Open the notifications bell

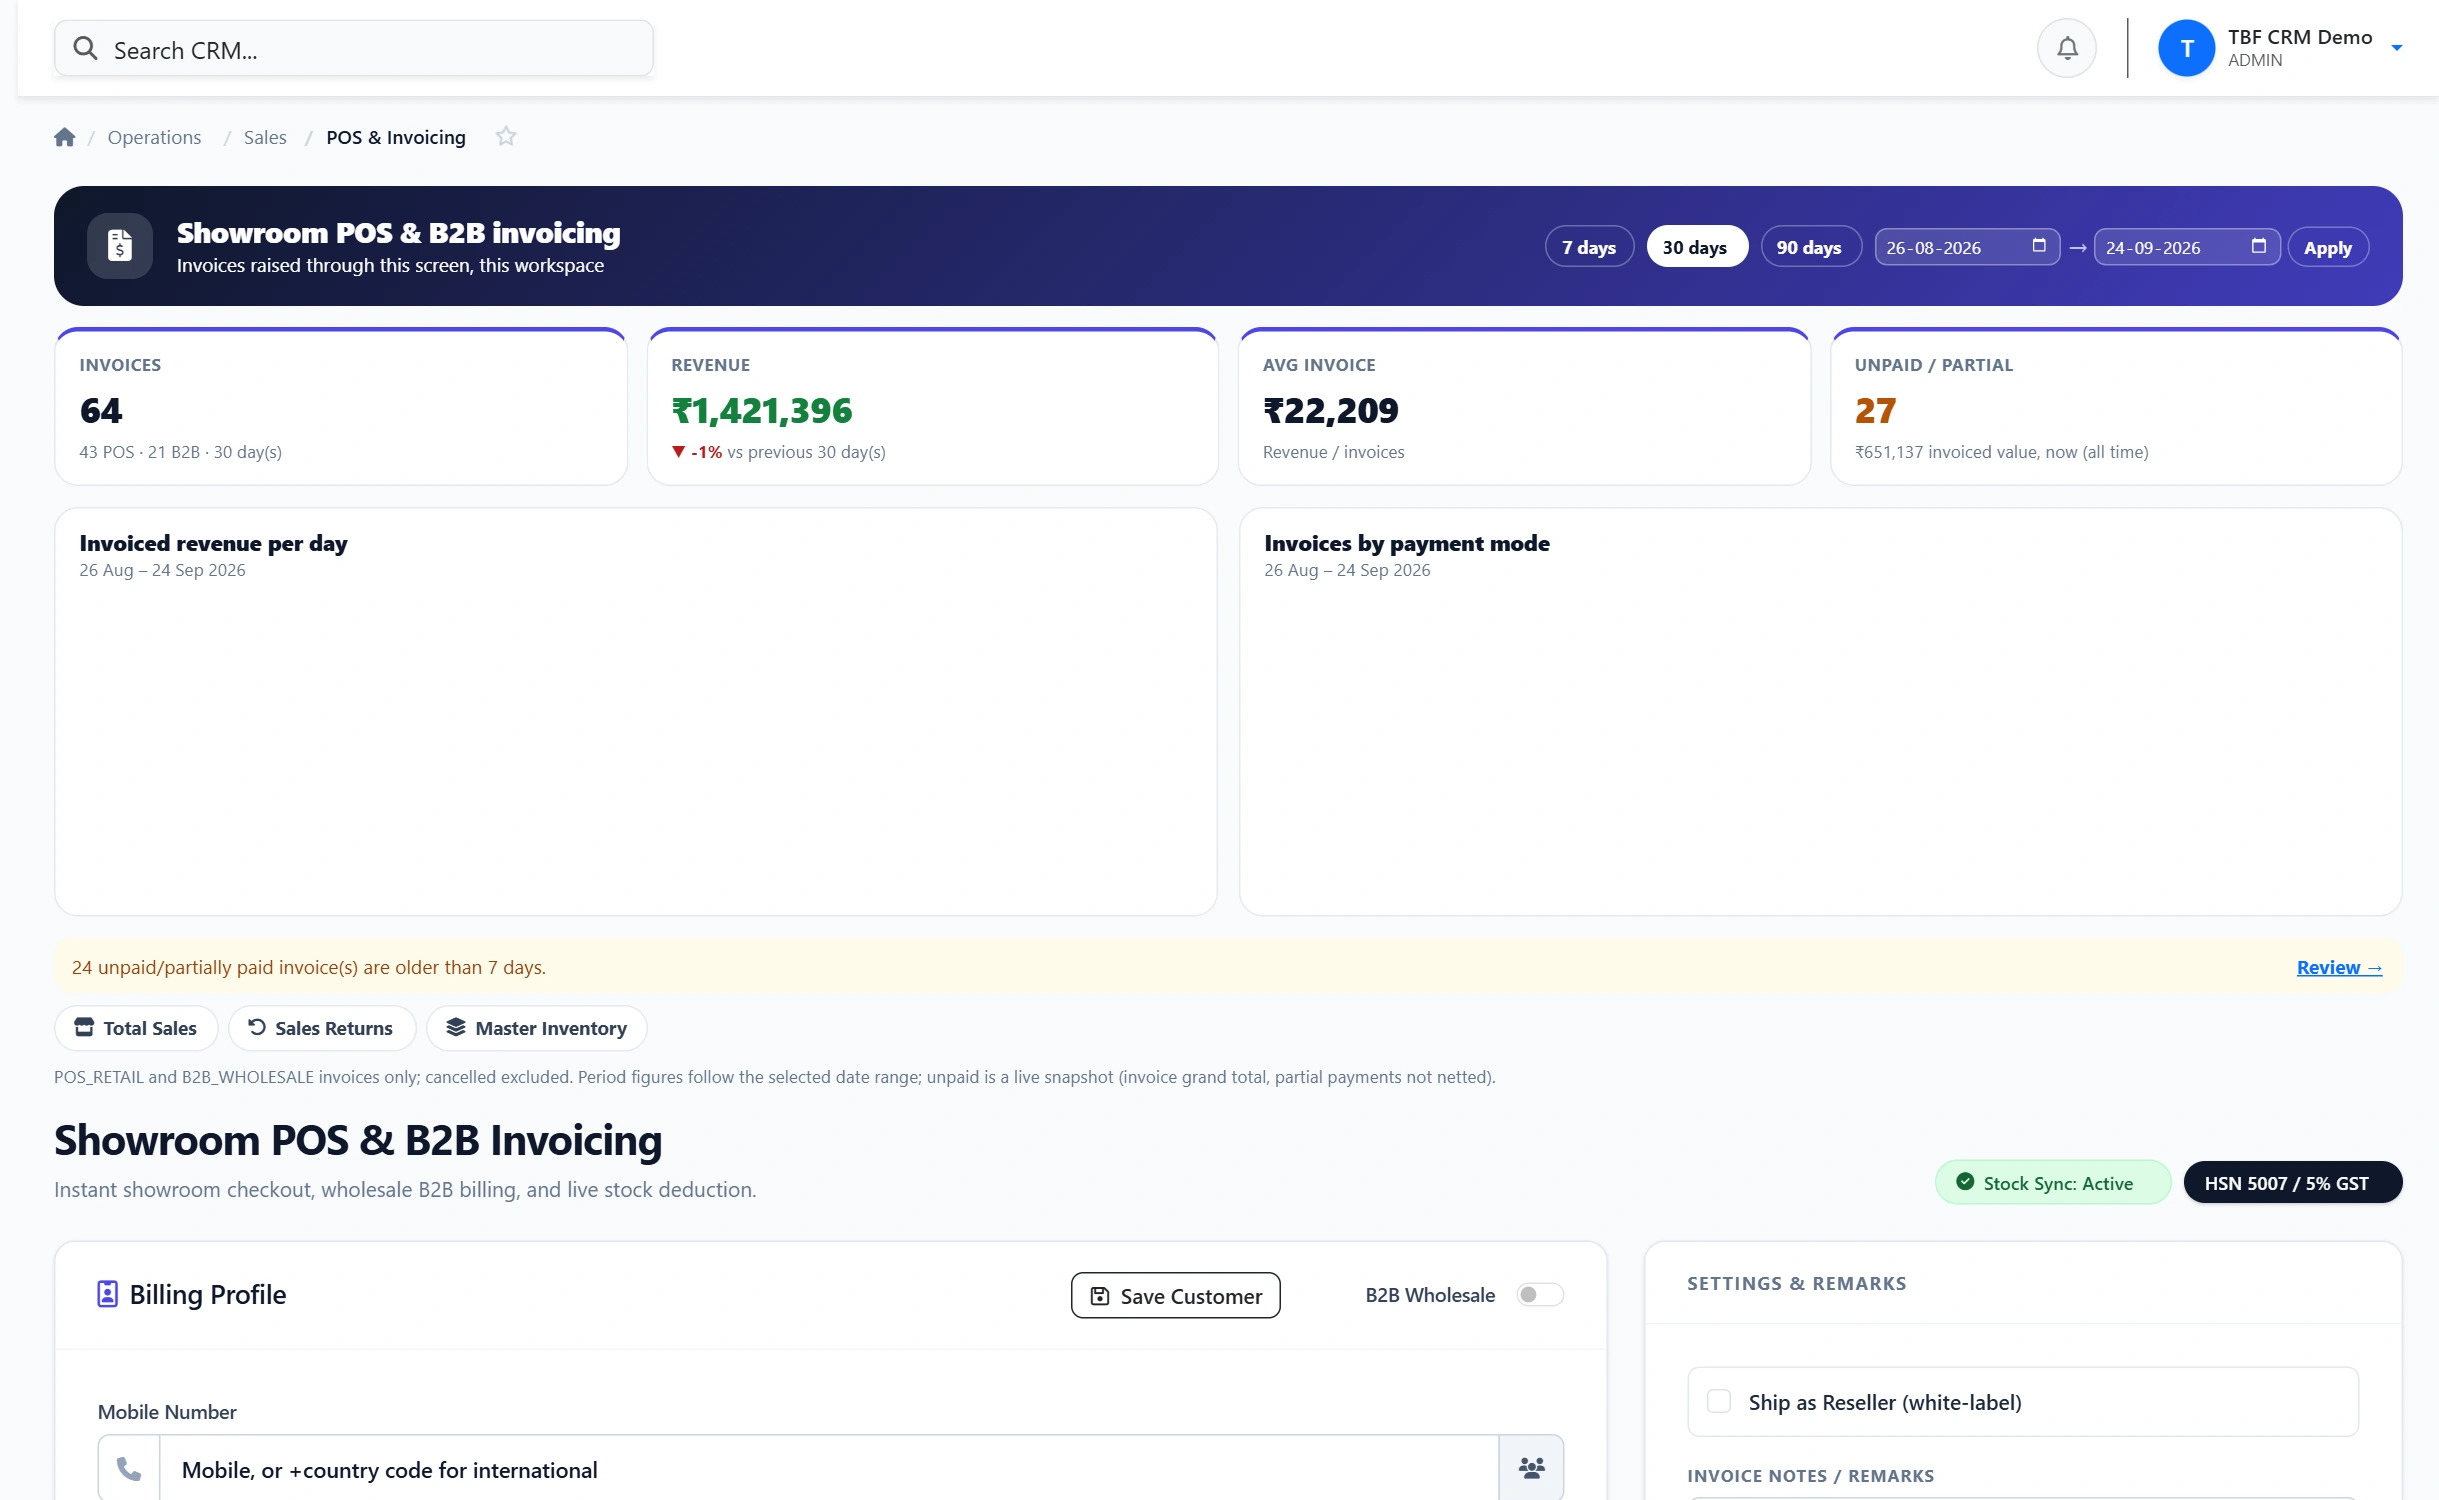tap(2066, 48)
